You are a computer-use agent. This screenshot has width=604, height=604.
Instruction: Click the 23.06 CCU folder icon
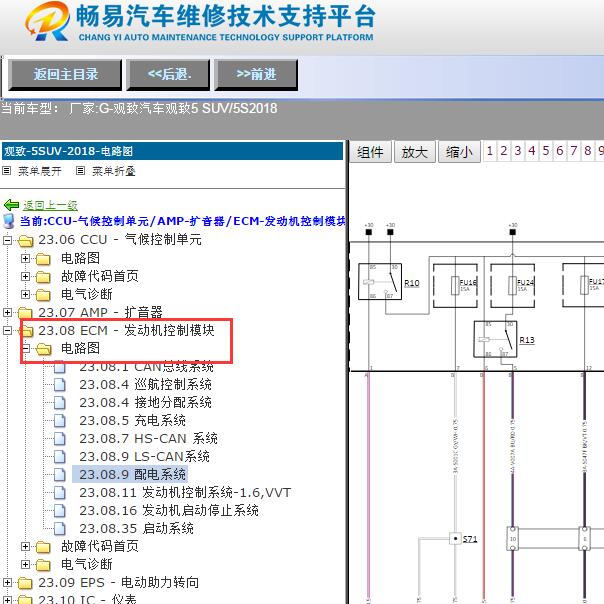click(x=25, y=241)
